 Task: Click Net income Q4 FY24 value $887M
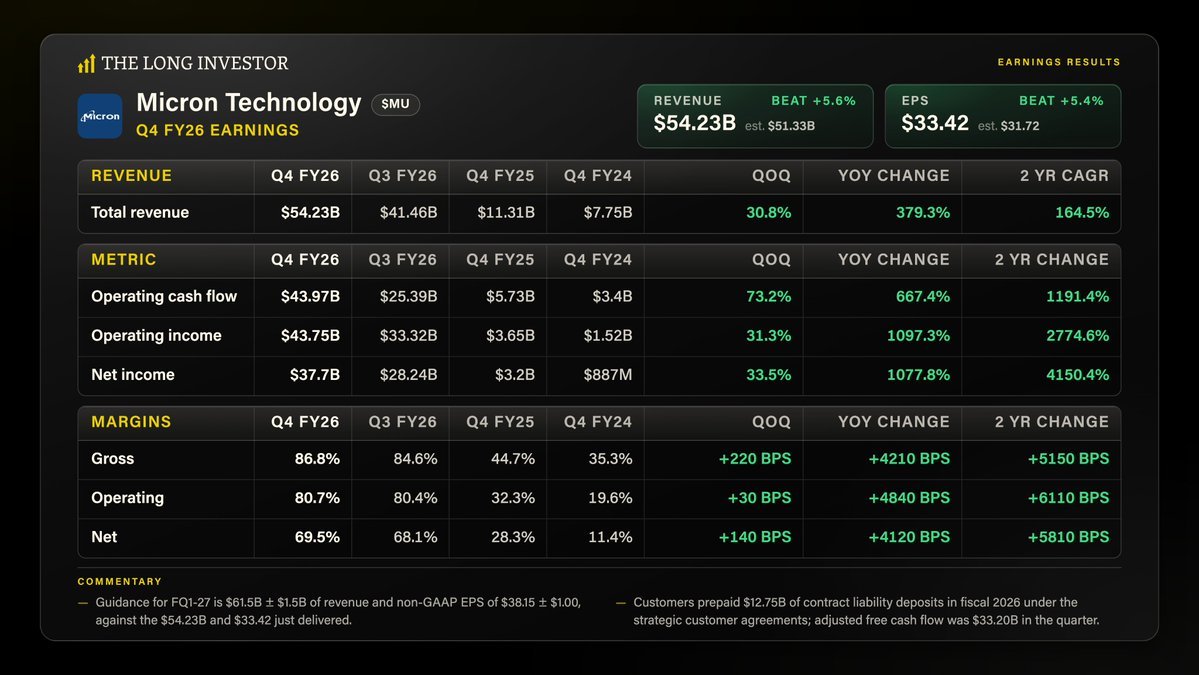tap(607, 375)
